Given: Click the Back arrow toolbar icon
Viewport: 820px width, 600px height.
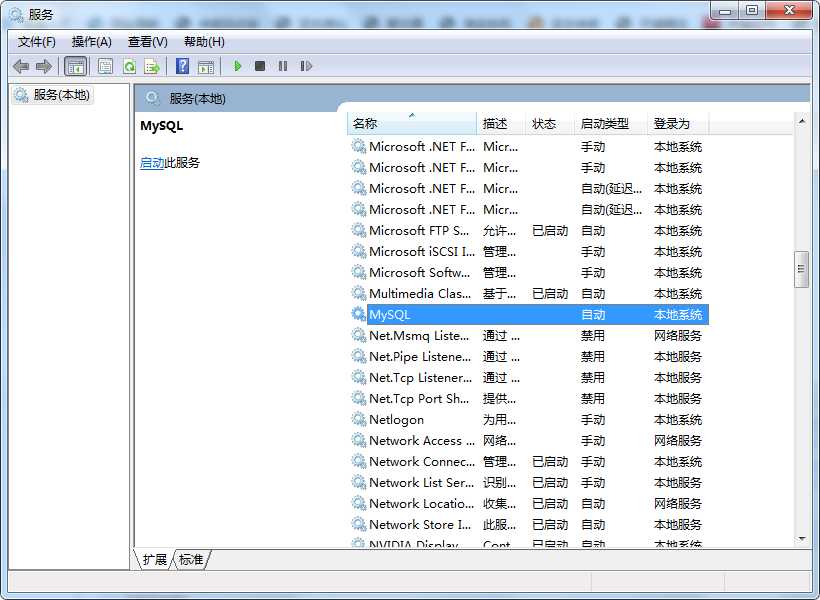Looking at the screenshot, I should [21, 66].
